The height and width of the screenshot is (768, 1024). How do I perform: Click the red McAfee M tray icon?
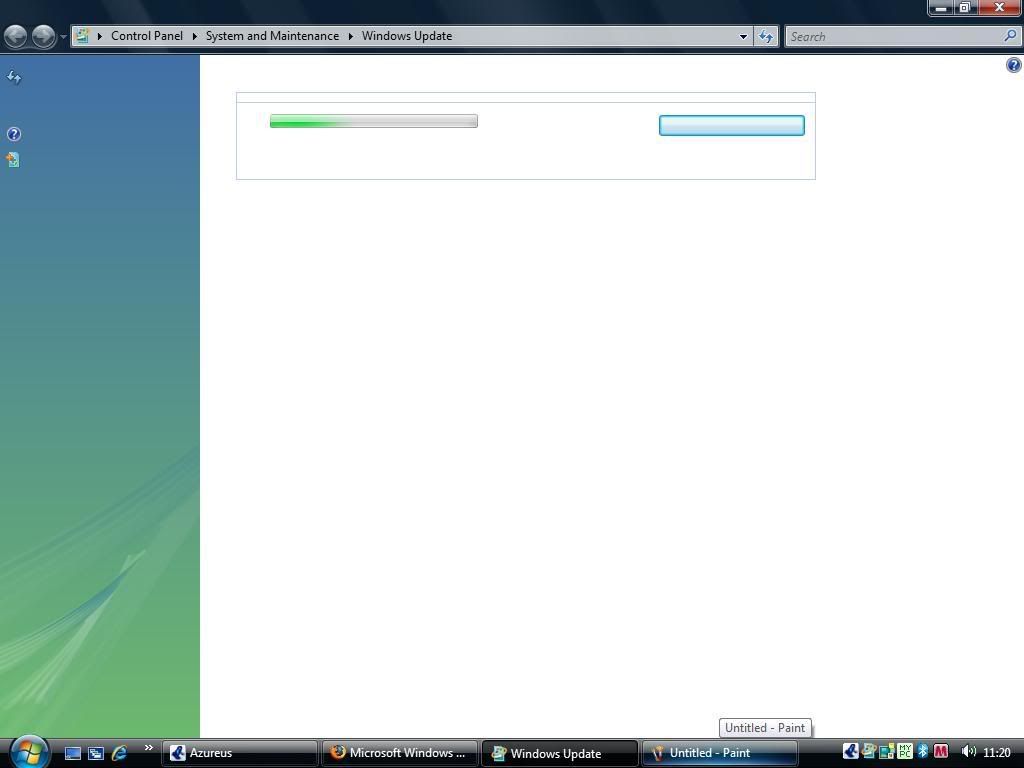941,752
